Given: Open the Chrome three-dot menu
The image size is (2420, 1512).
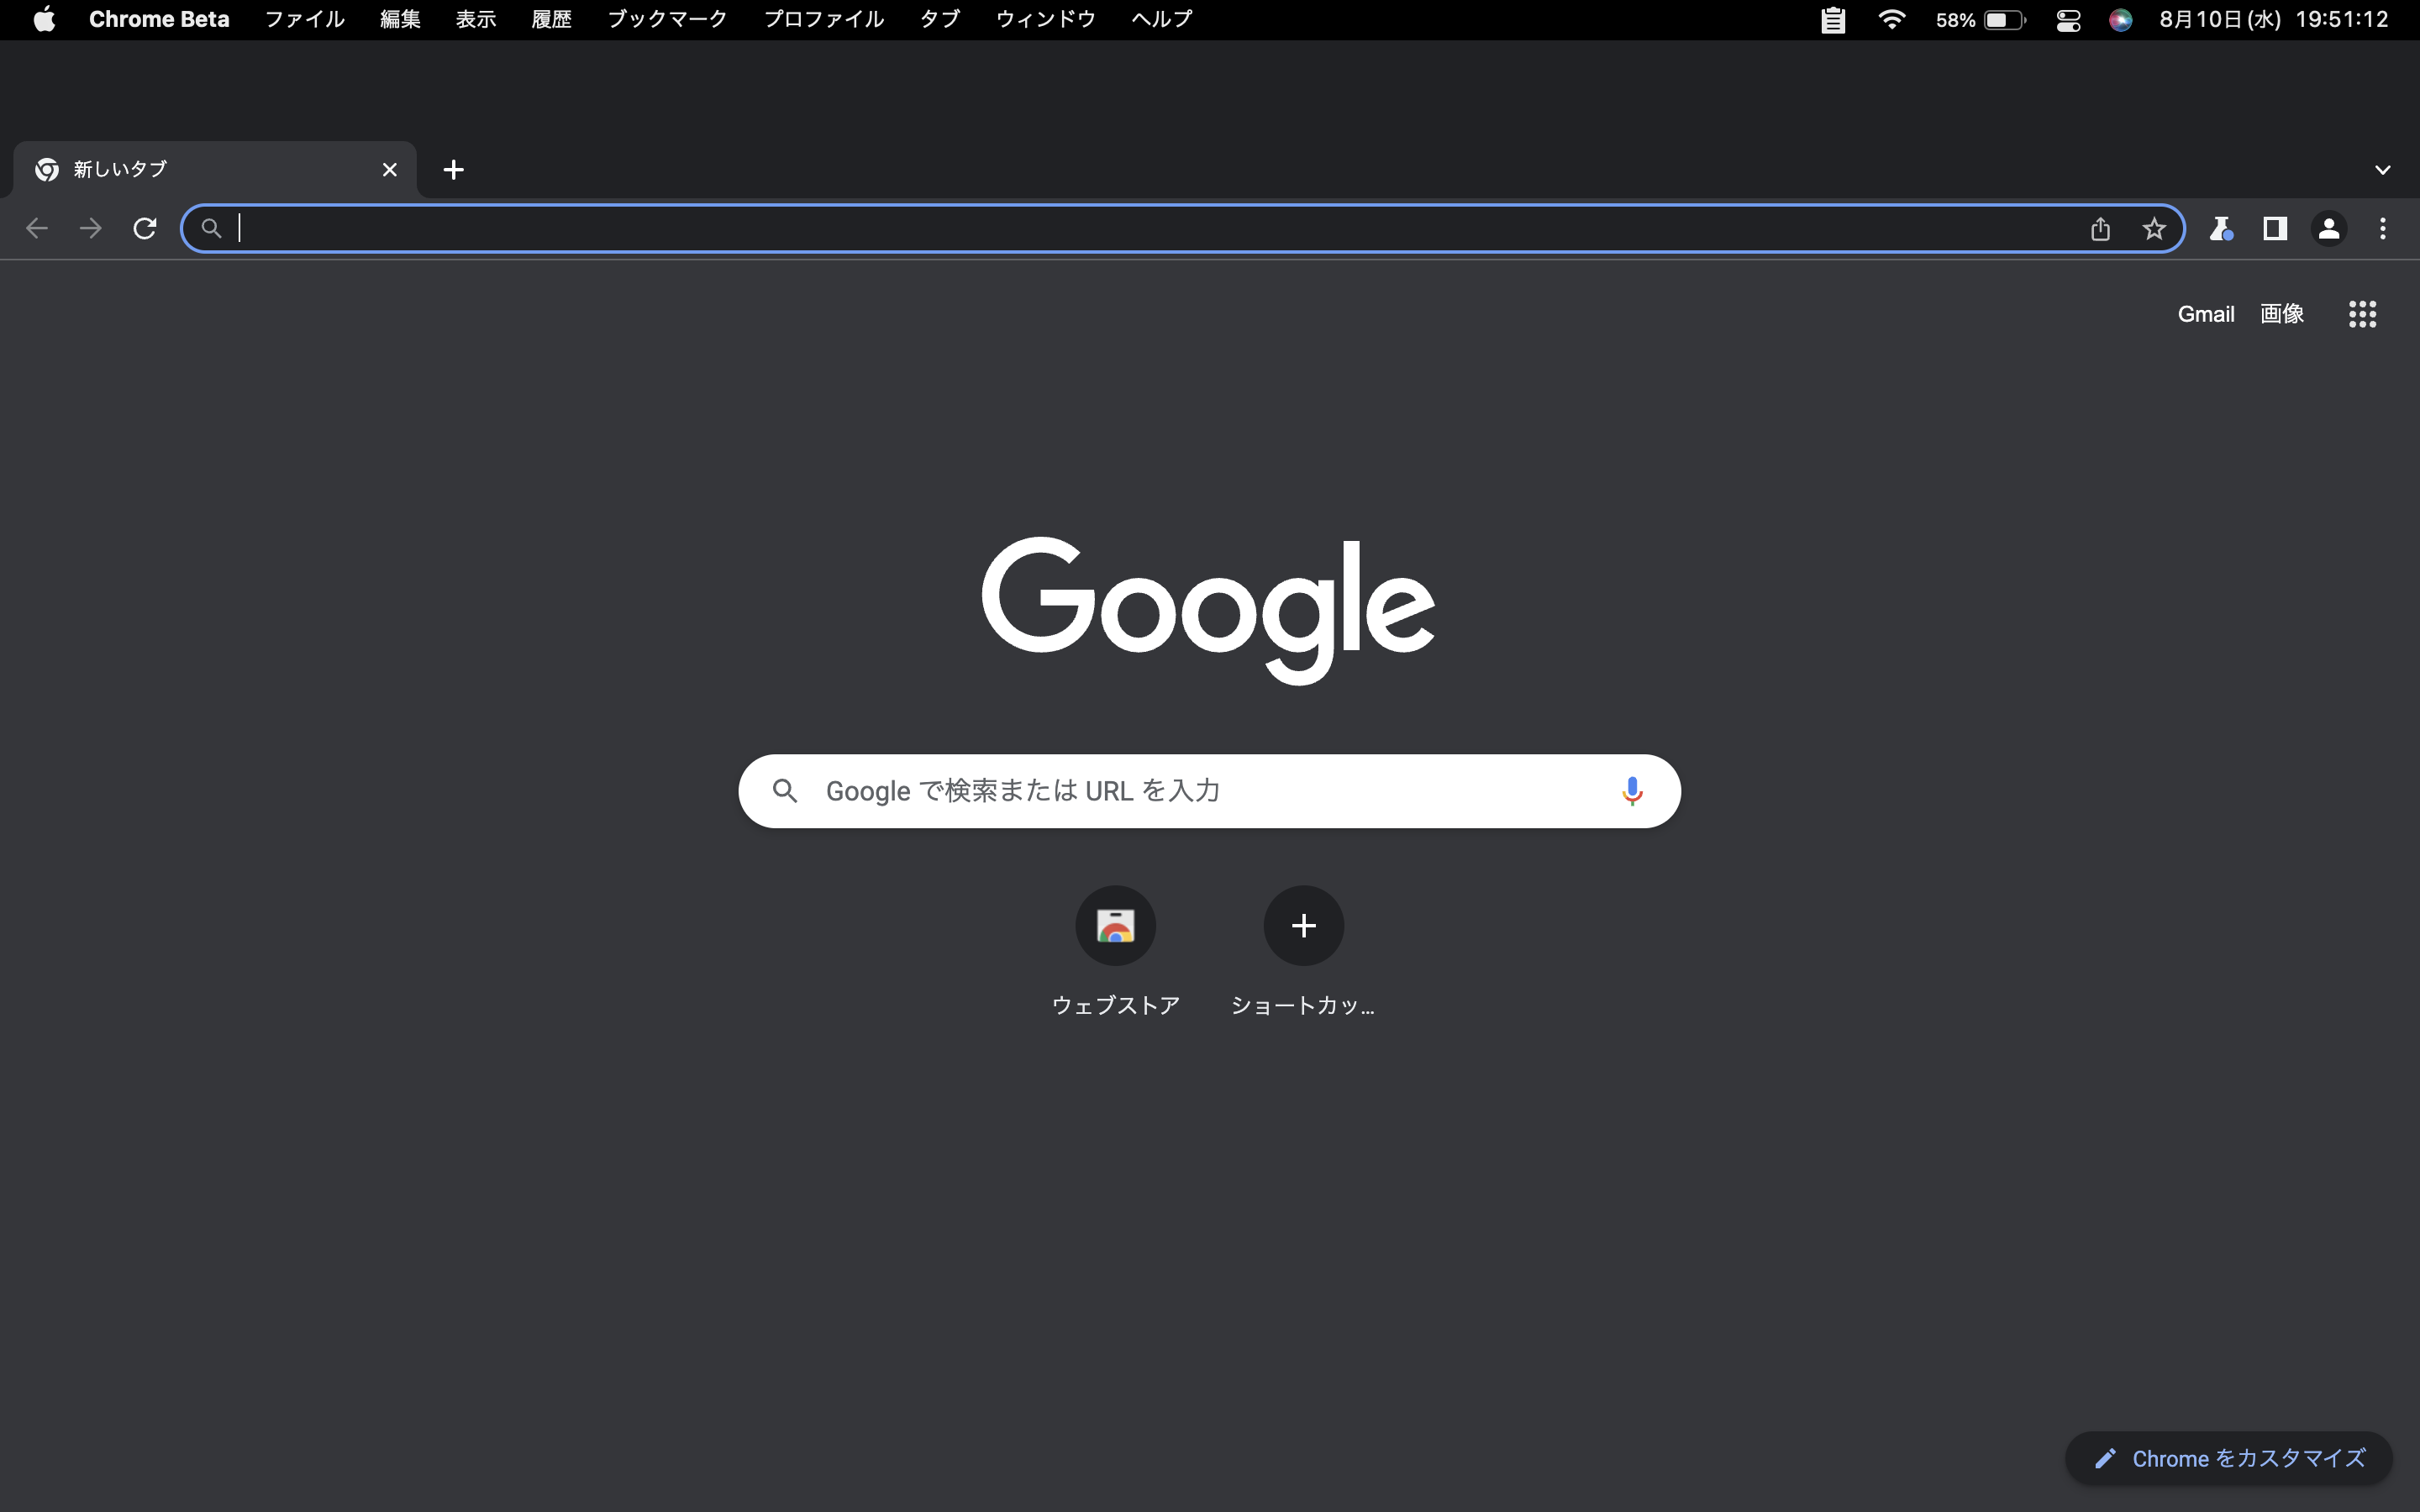Looking at the screenshot, I should [x=2382, y=229].
